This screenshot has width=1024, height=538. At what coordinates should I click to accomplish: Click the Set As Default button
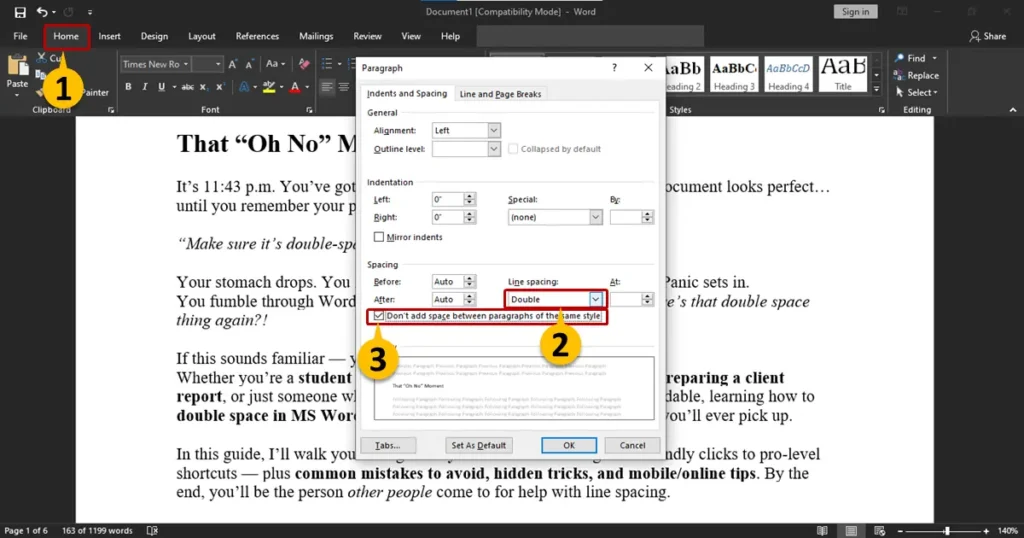pyautogui.click(x=479, y=445)
